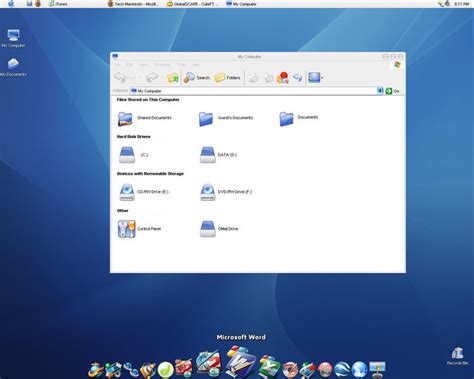Click the taskbar clock
Screen dimensions: 474x379
click(462, 4)
